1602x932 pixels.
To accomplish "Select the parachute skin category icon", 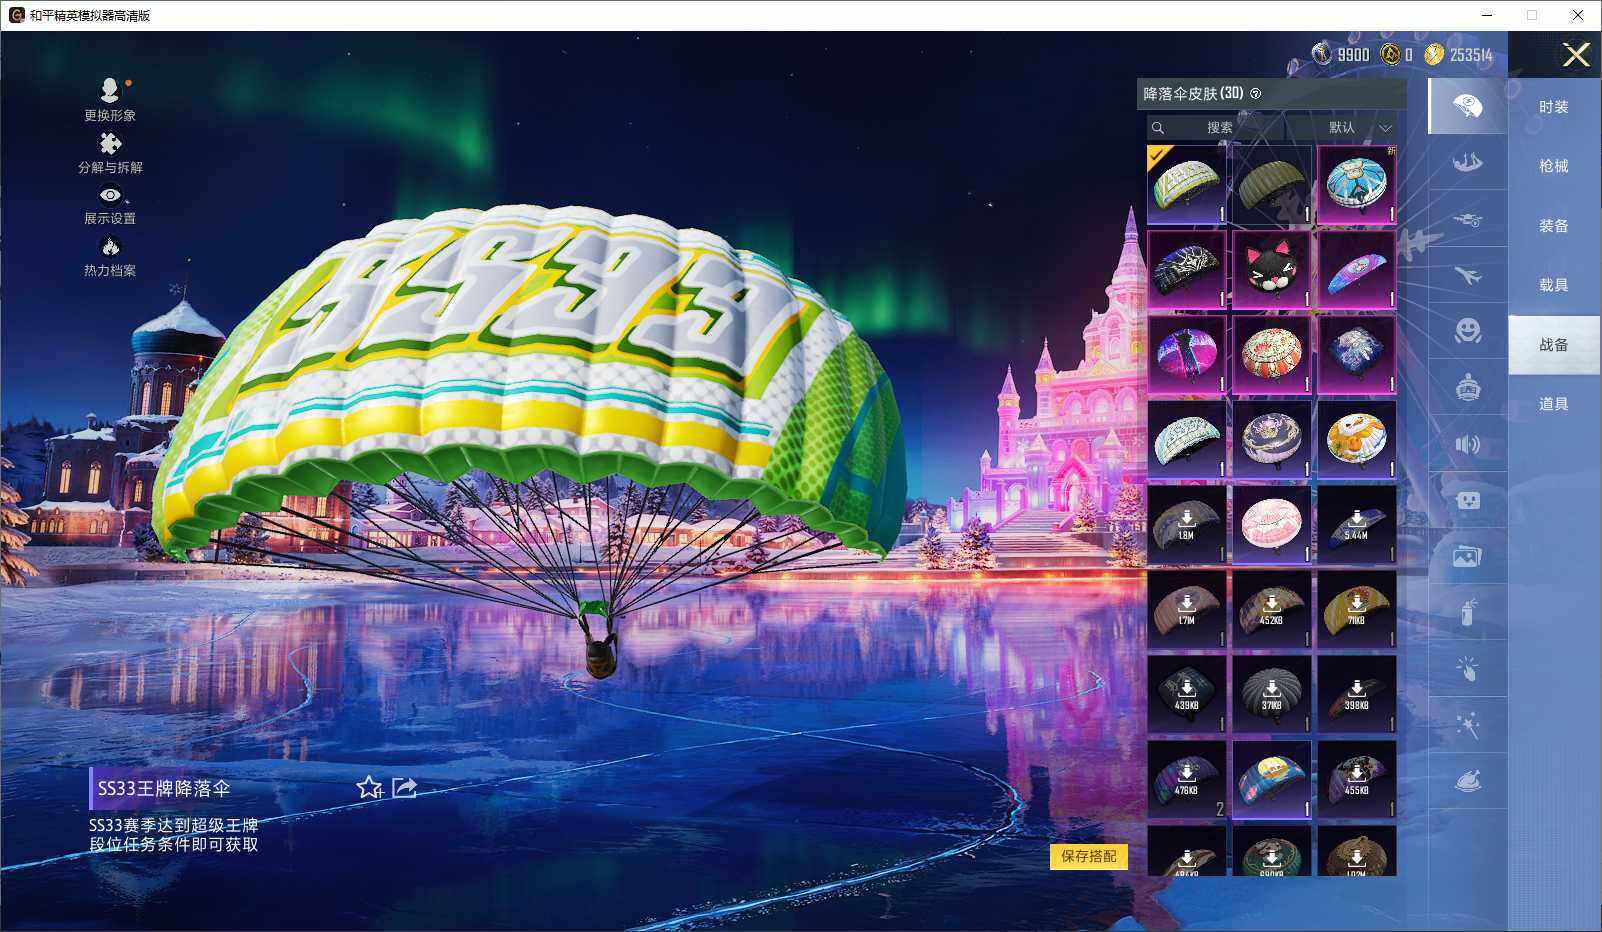I will coord(1467,106).
